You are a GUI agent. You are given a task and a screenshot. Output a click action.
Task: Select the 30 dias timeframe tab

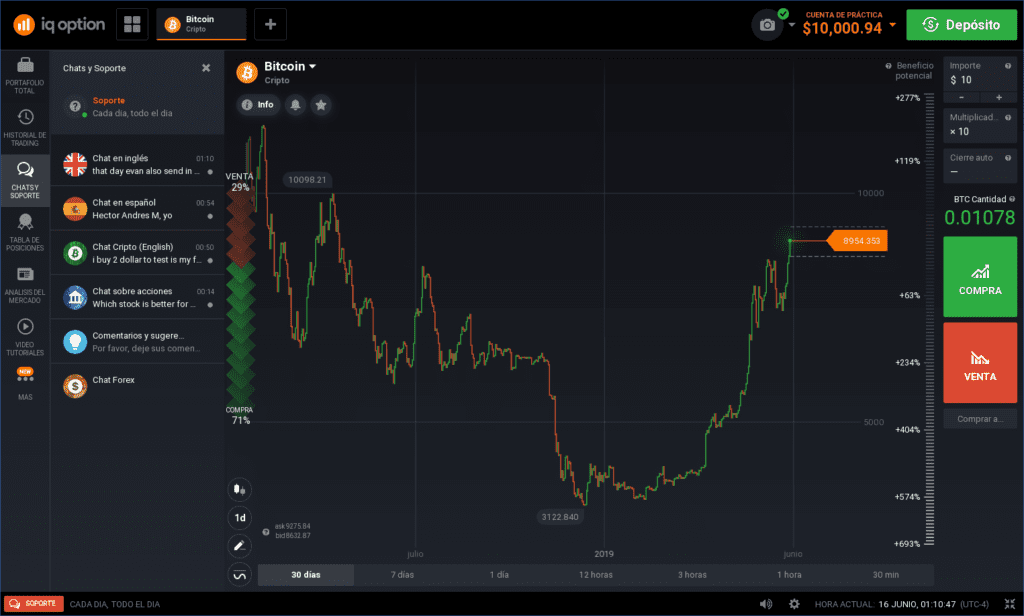[306, 575]
